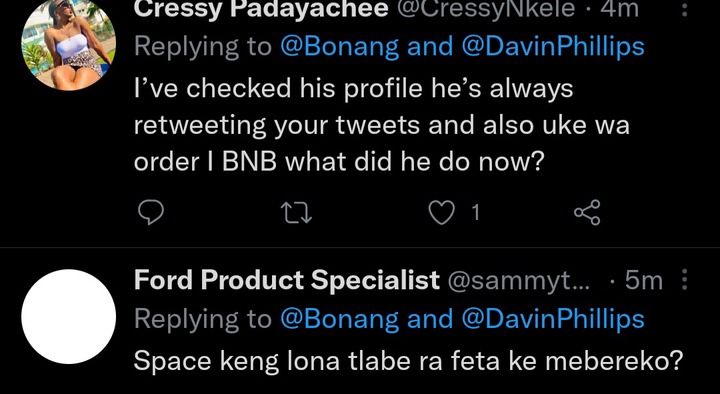
Task: Open Ford Product Specialist display name
Action: [x=287, y=280]
